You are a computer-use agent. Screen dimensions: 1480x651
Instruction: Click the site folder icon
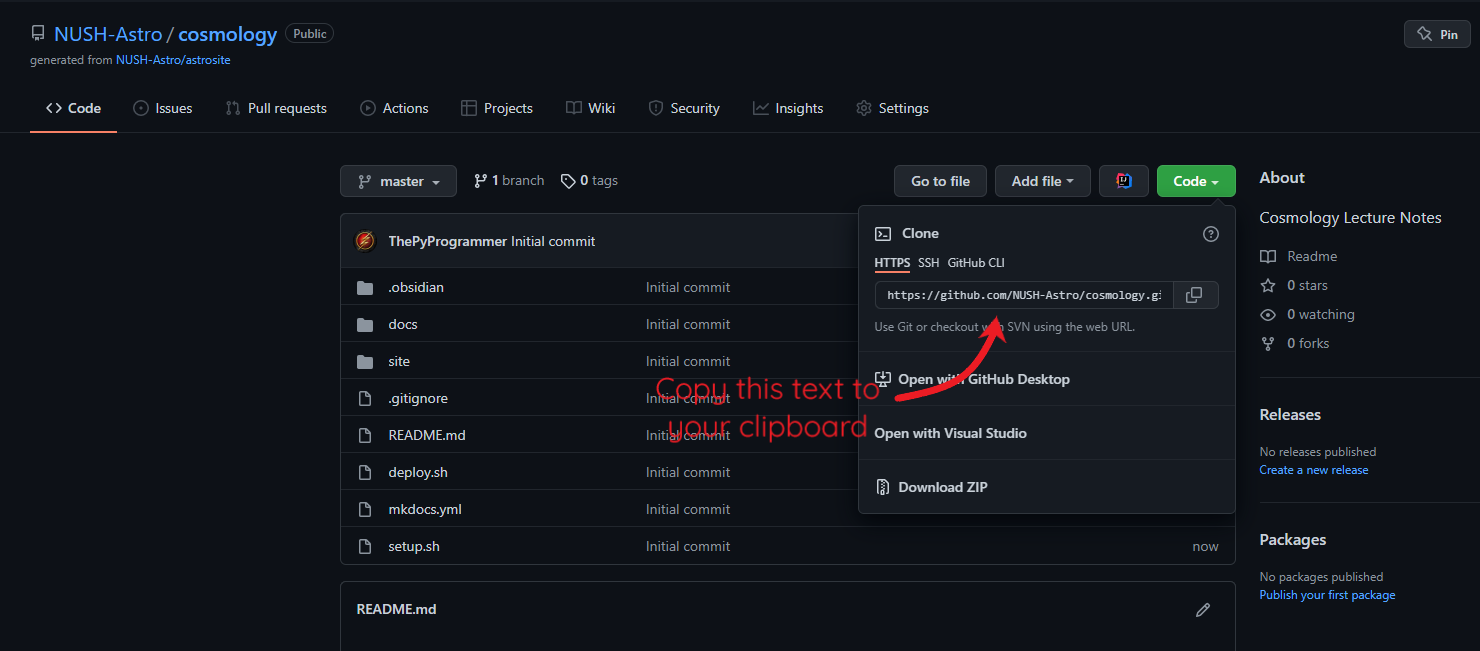coord(365,361)
